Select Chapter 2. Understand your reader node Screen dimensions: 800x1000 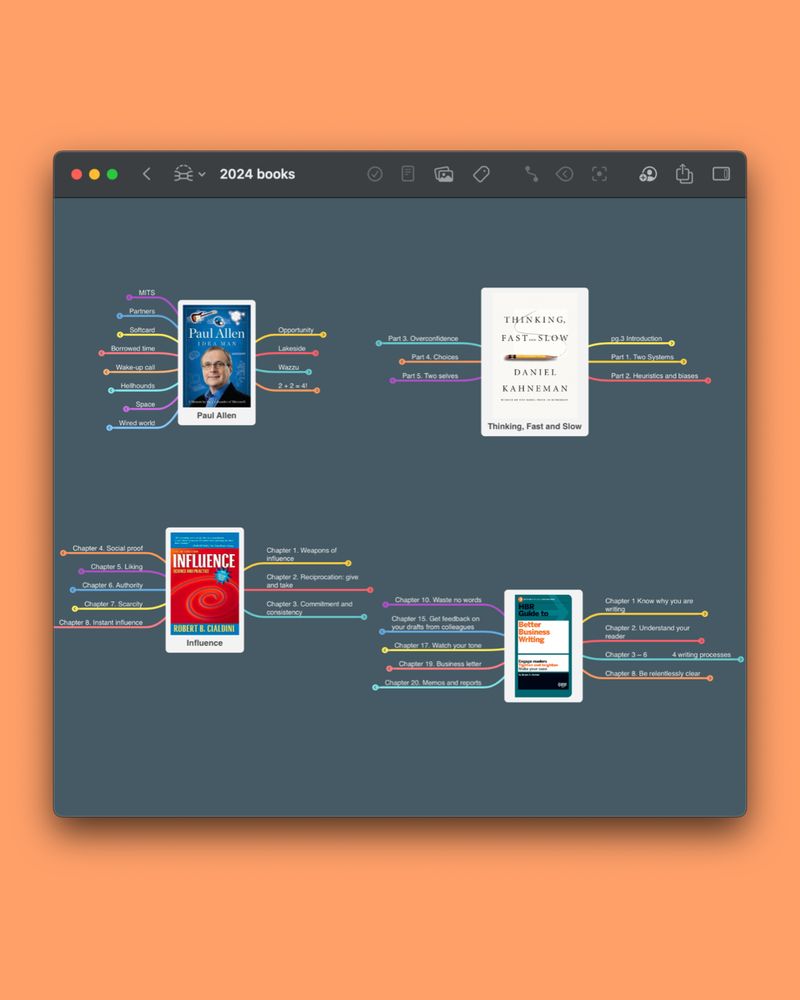pyautogui.click(x=647, y=632)
